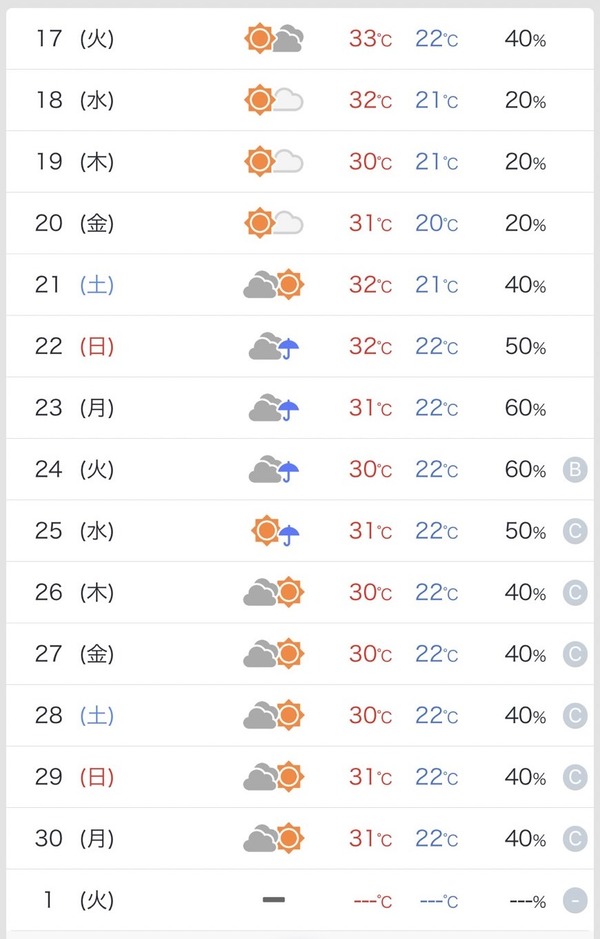Click the cloudy-sunny icon for day 21
Image resolution: width=600 pixels, height=939 pixels.
[274, 284]
